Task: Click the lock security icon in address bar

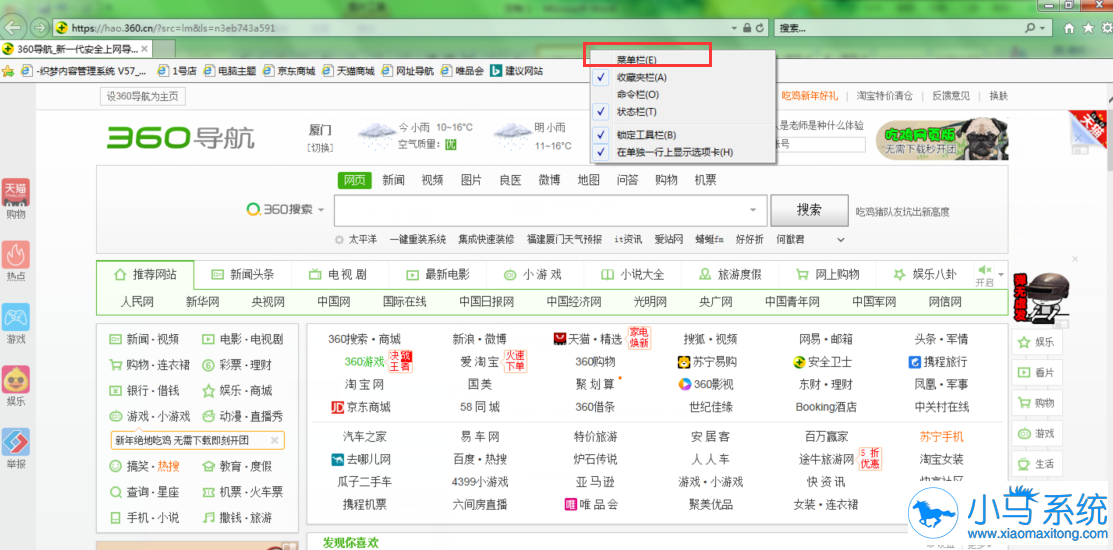Action: click(x=747, y=28)
